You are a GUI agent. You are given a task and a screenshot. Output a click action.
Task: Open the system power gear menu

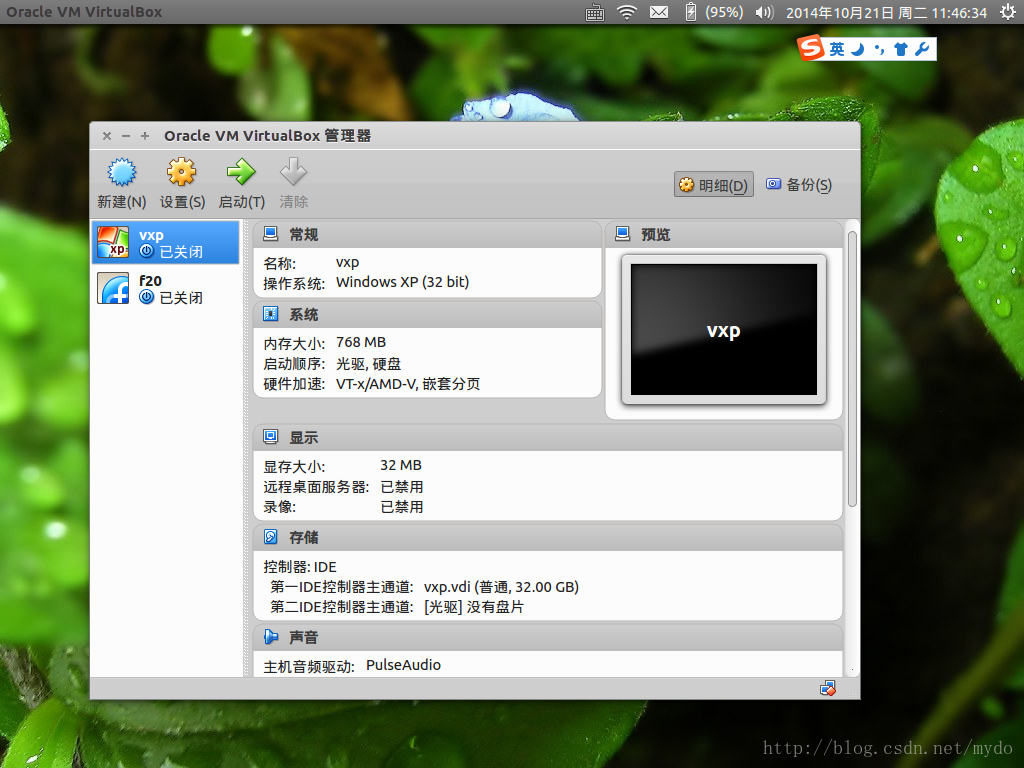[1008, 12]
